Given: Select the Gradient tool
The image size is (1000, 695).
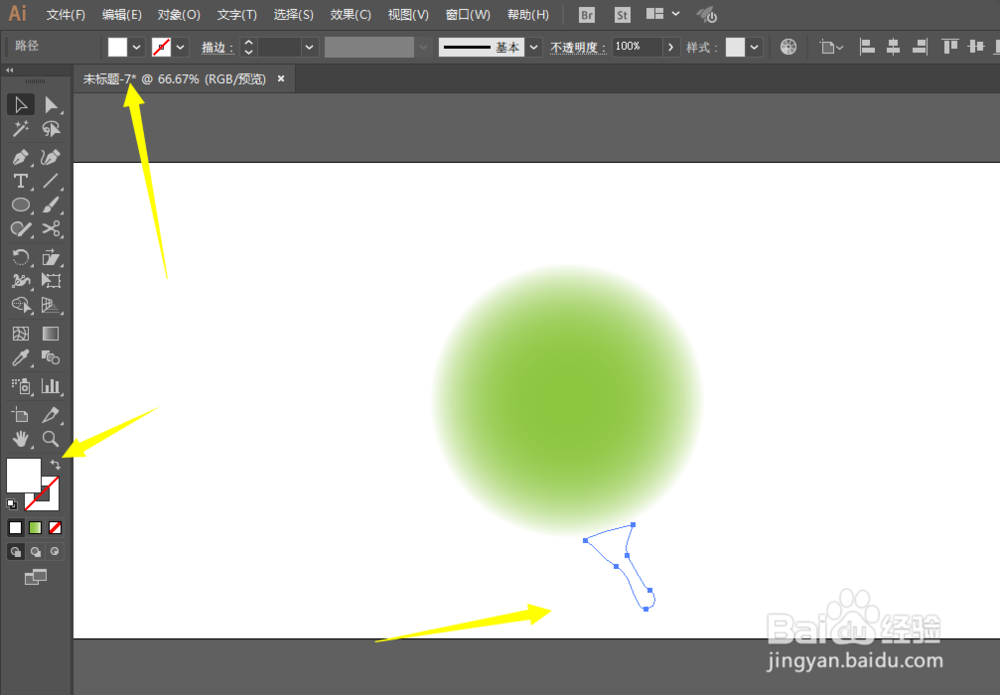Looking at the screenshot, I should pyautogui.click(x=51, y=333).
